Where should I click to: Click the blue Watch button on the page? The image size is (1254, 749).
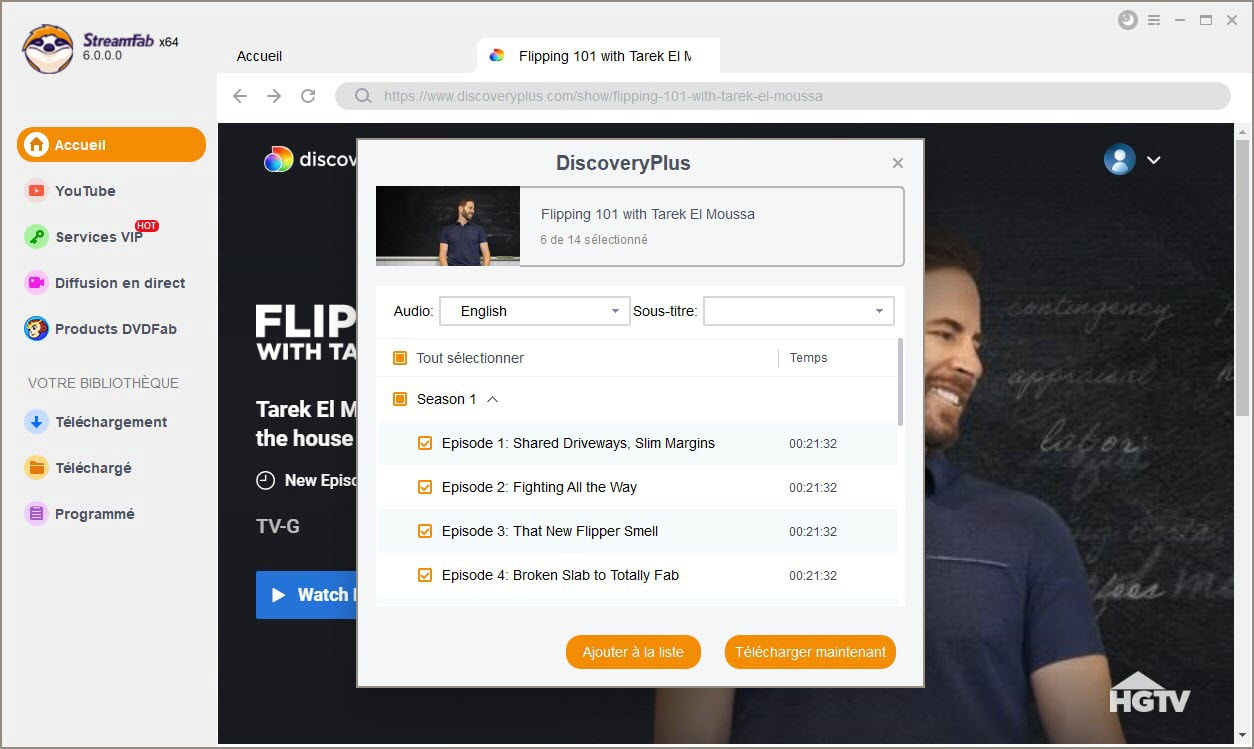coord(306,595)
